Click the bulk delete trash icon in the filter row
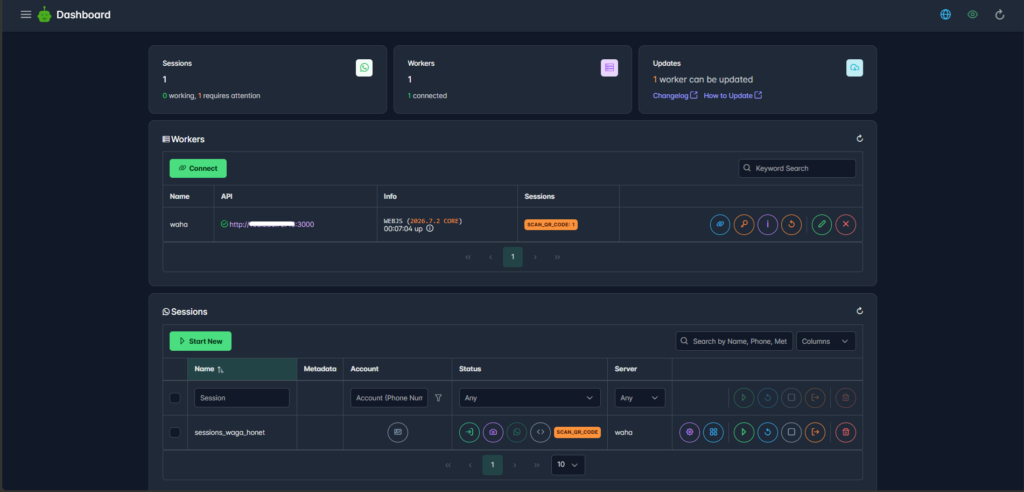This screenshot has width=1024, height=492. 846,397
